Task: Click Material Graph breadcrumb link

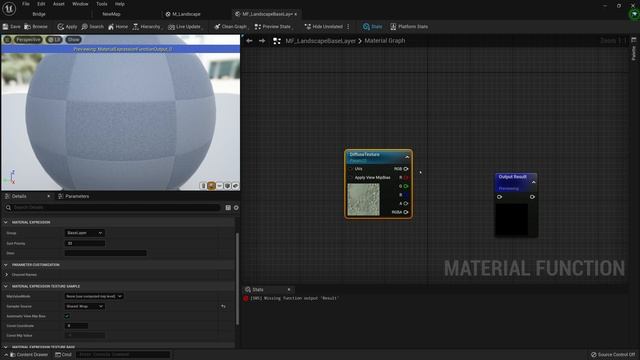Action: pyautogui.click(x=384, y=41)
